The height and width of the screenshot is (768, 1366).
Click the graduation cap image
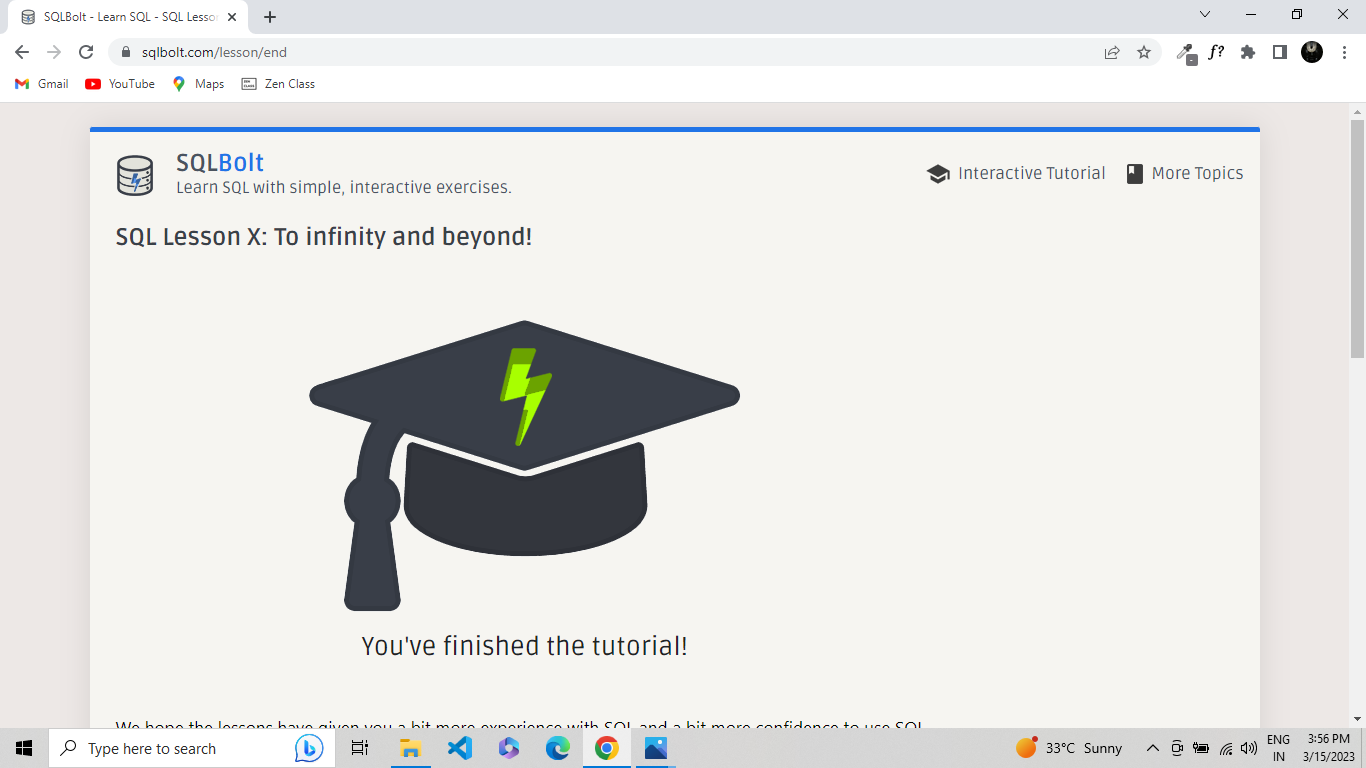point(524,465)
